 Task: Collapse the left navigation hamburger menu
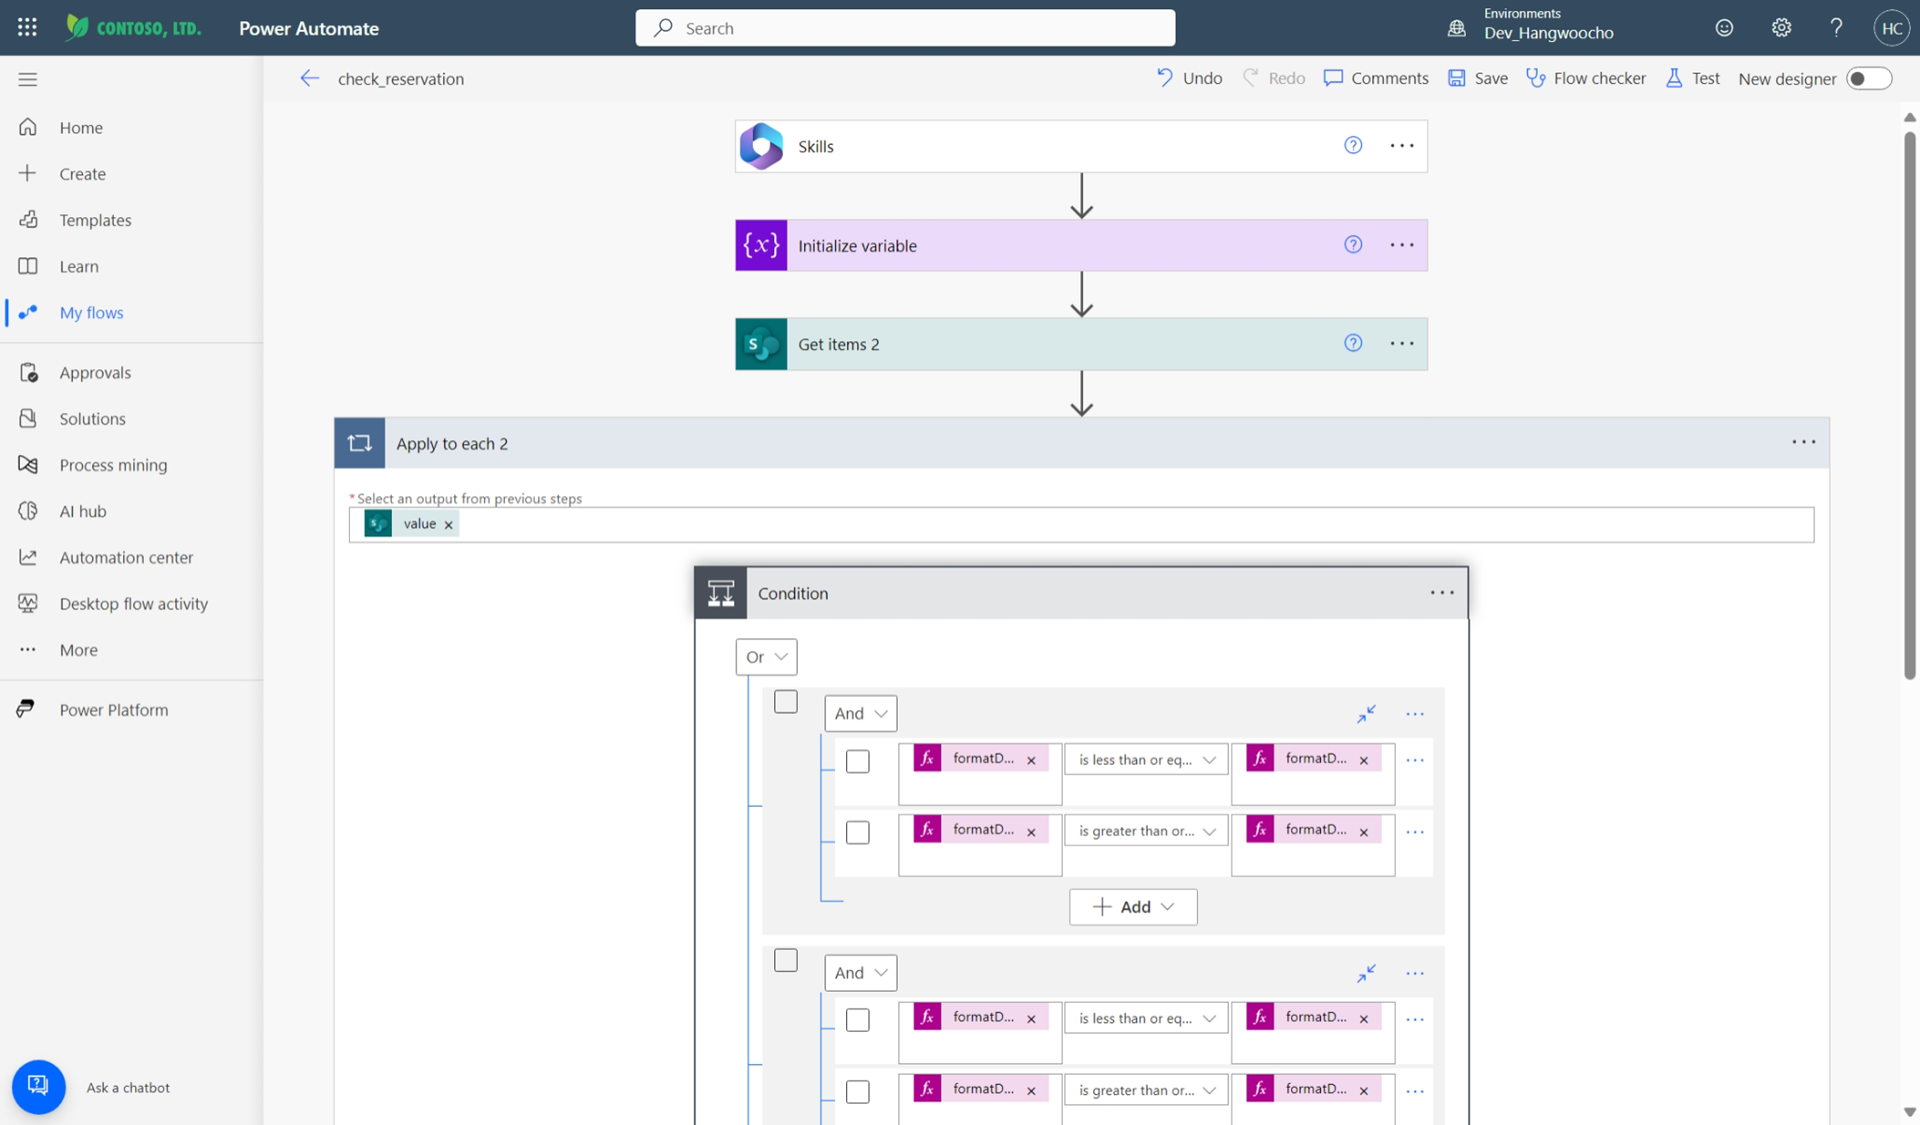pyautogui.click(x=28, y=79)
